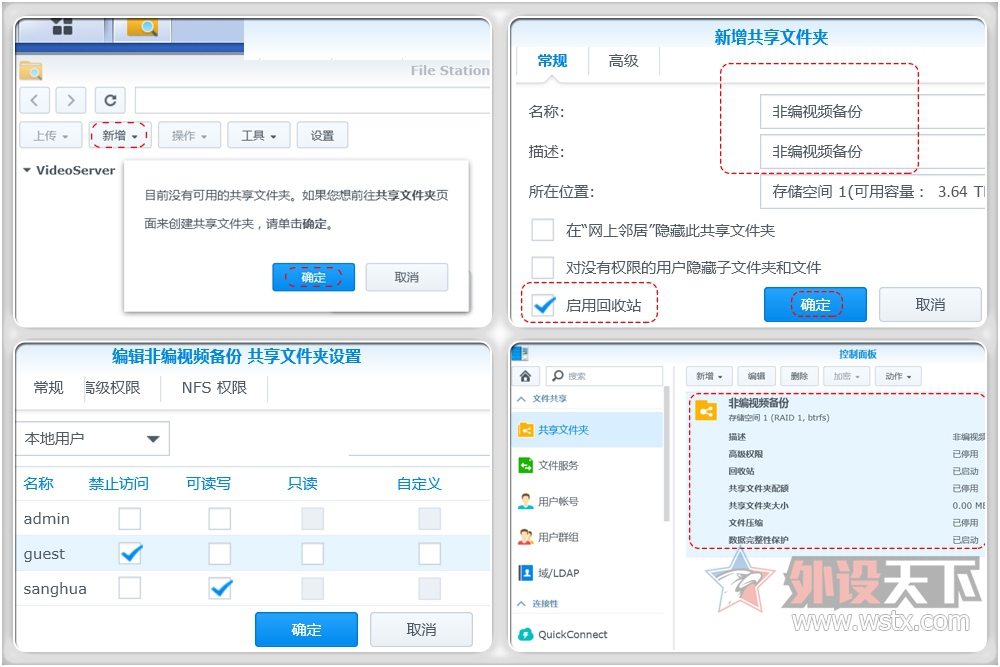Viewport: 1000px width, 667px height.
Task: Click 确定 in 新增共享文件夹 dialog
Action: 815,304
